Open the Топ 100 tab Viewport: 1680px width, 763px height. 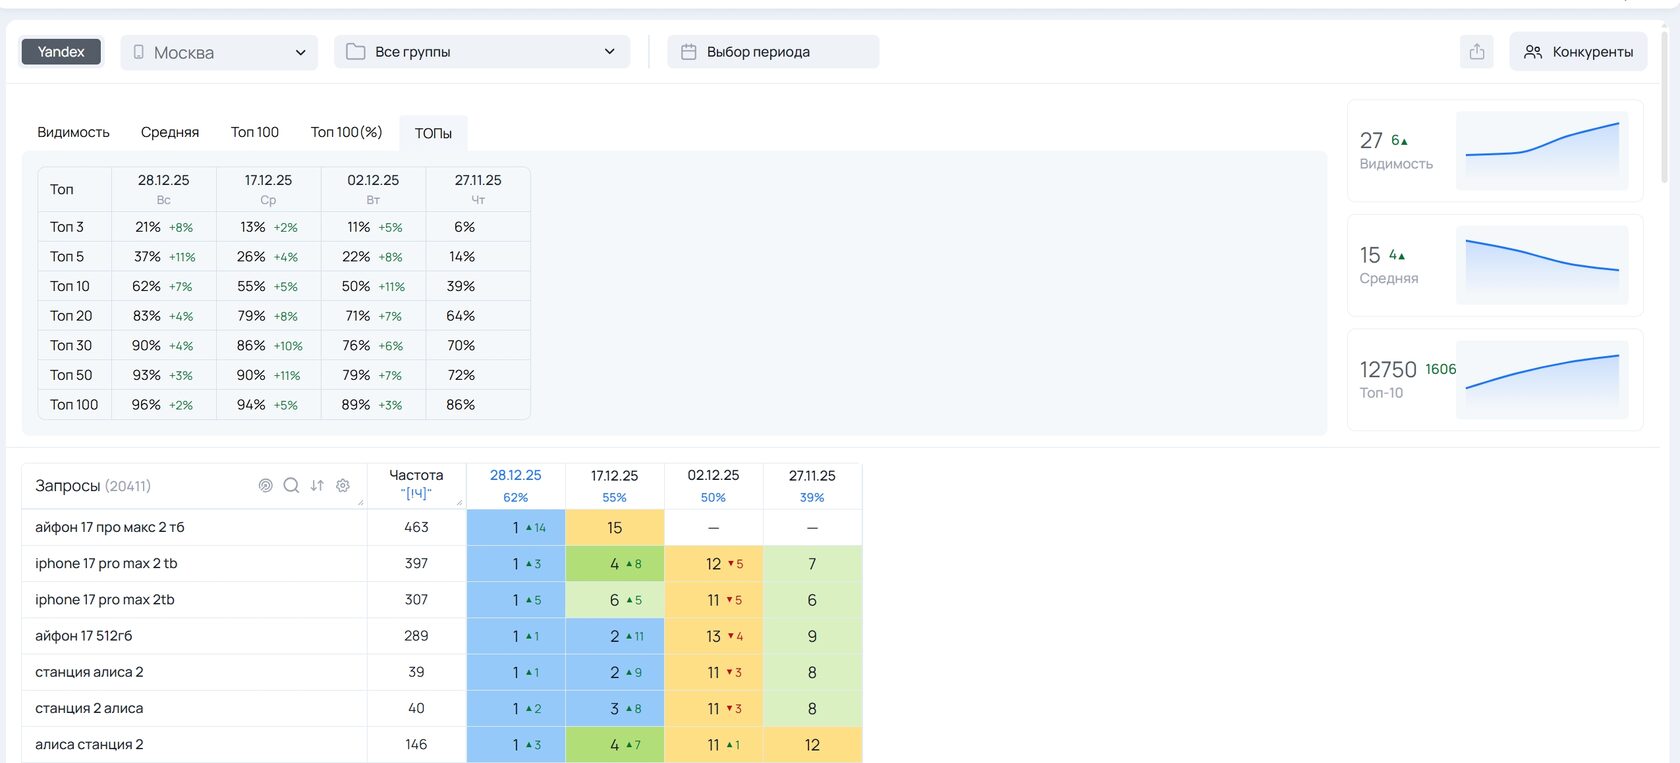coord(255,132)
